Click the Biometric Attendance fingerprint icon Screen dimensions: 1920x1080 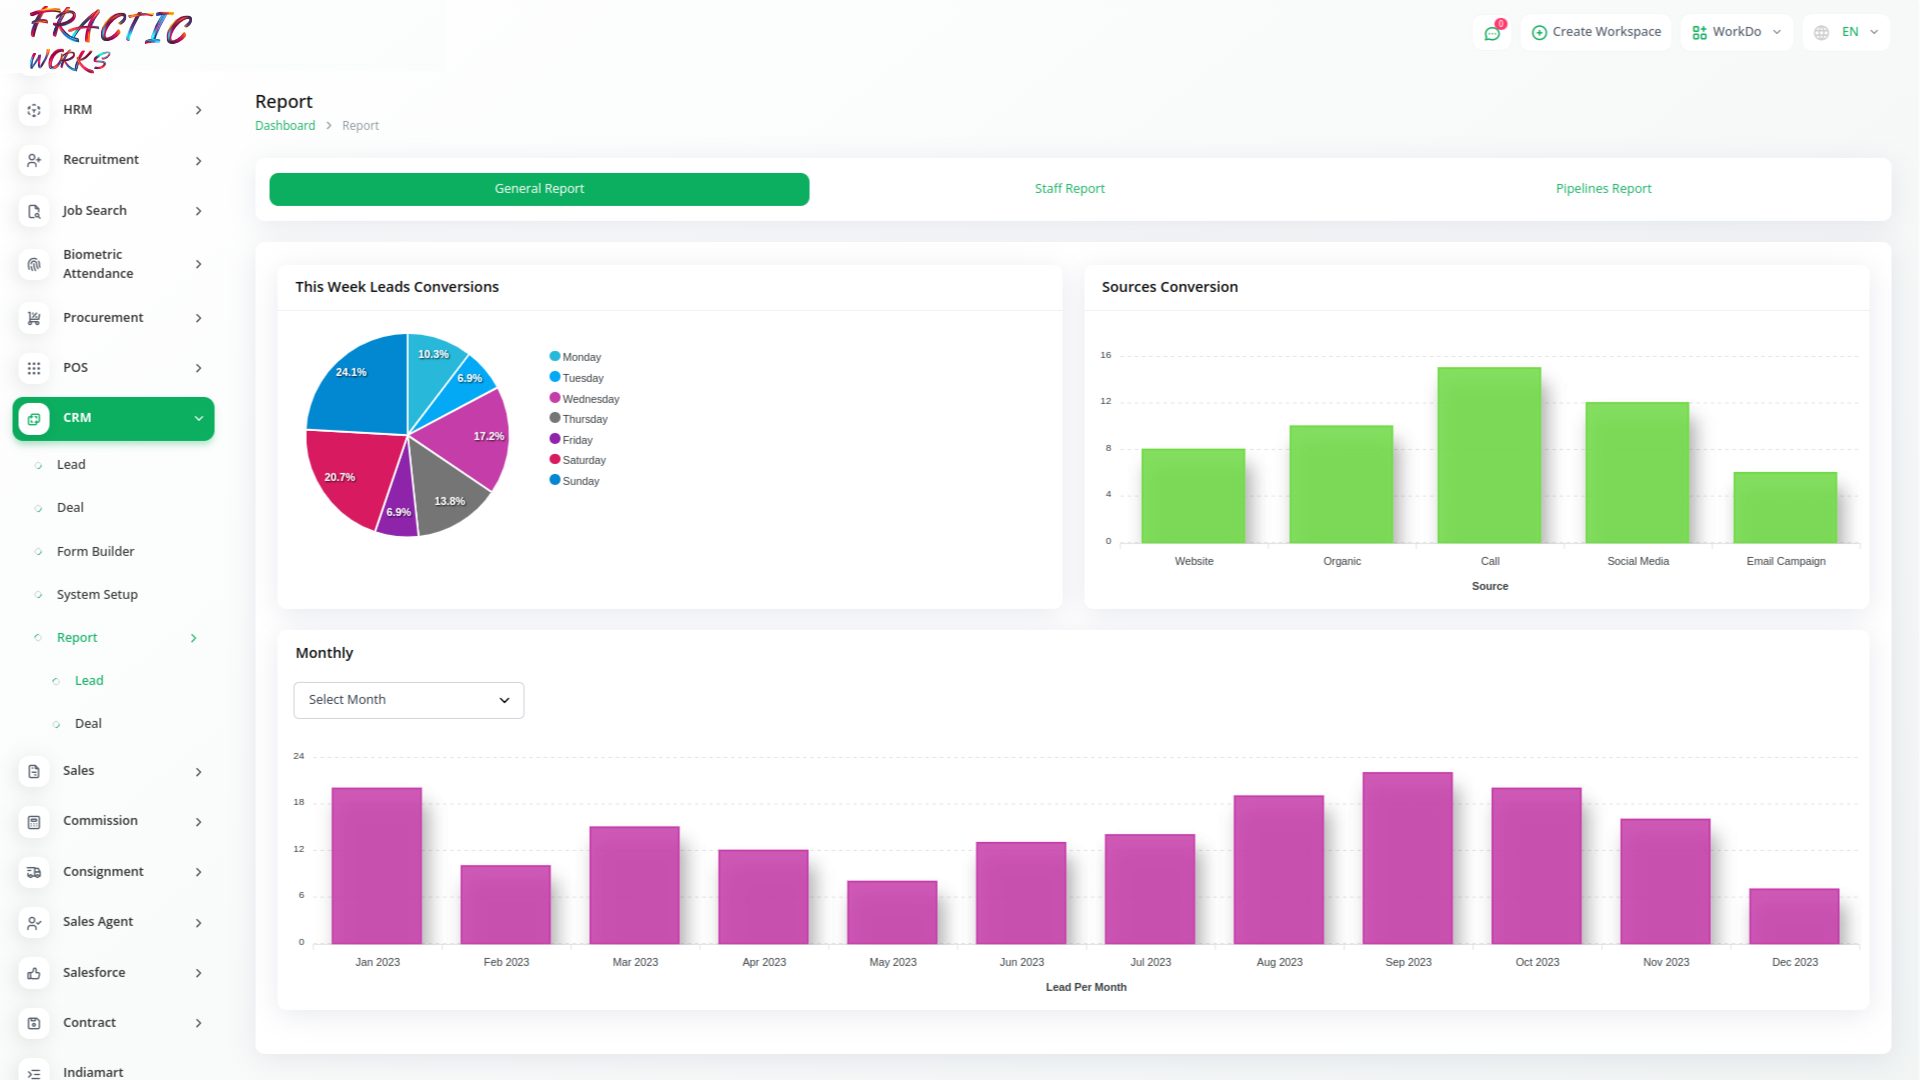coord(34,264)
